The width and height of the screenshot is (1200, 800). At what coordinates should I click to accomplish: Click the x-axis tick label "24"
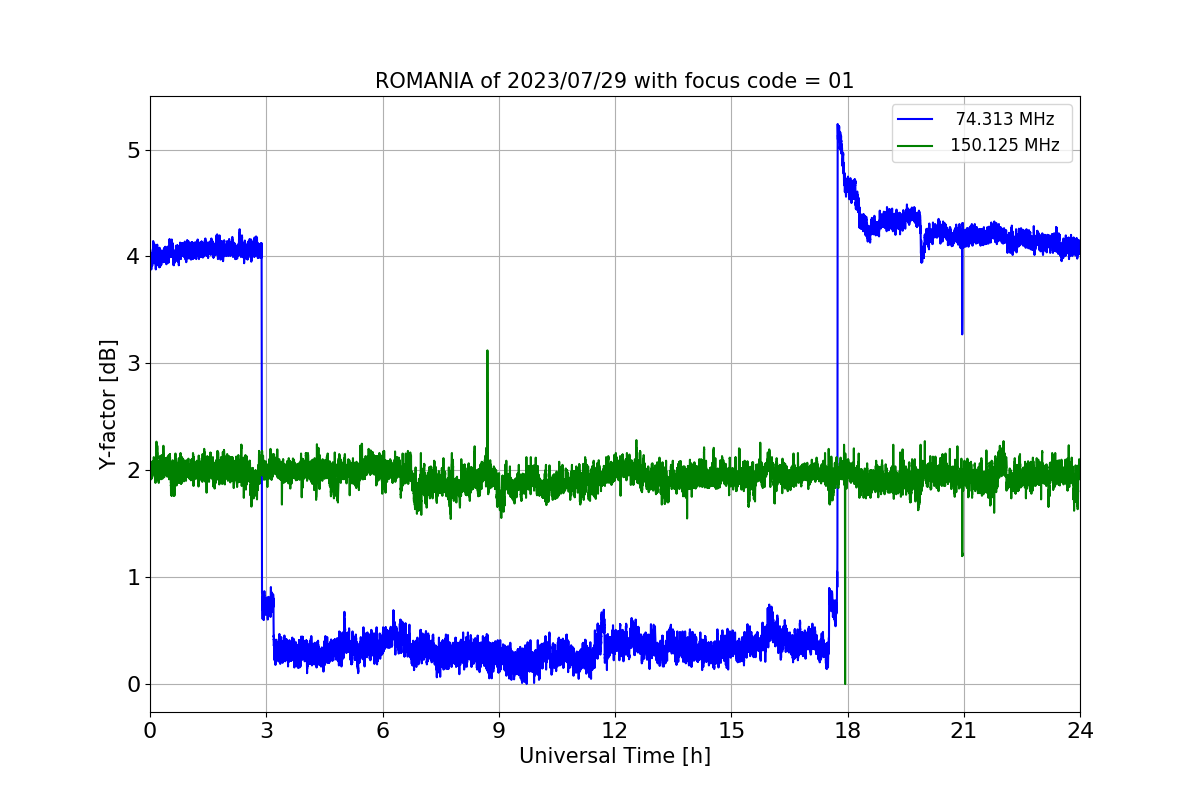coord(1080,730)
